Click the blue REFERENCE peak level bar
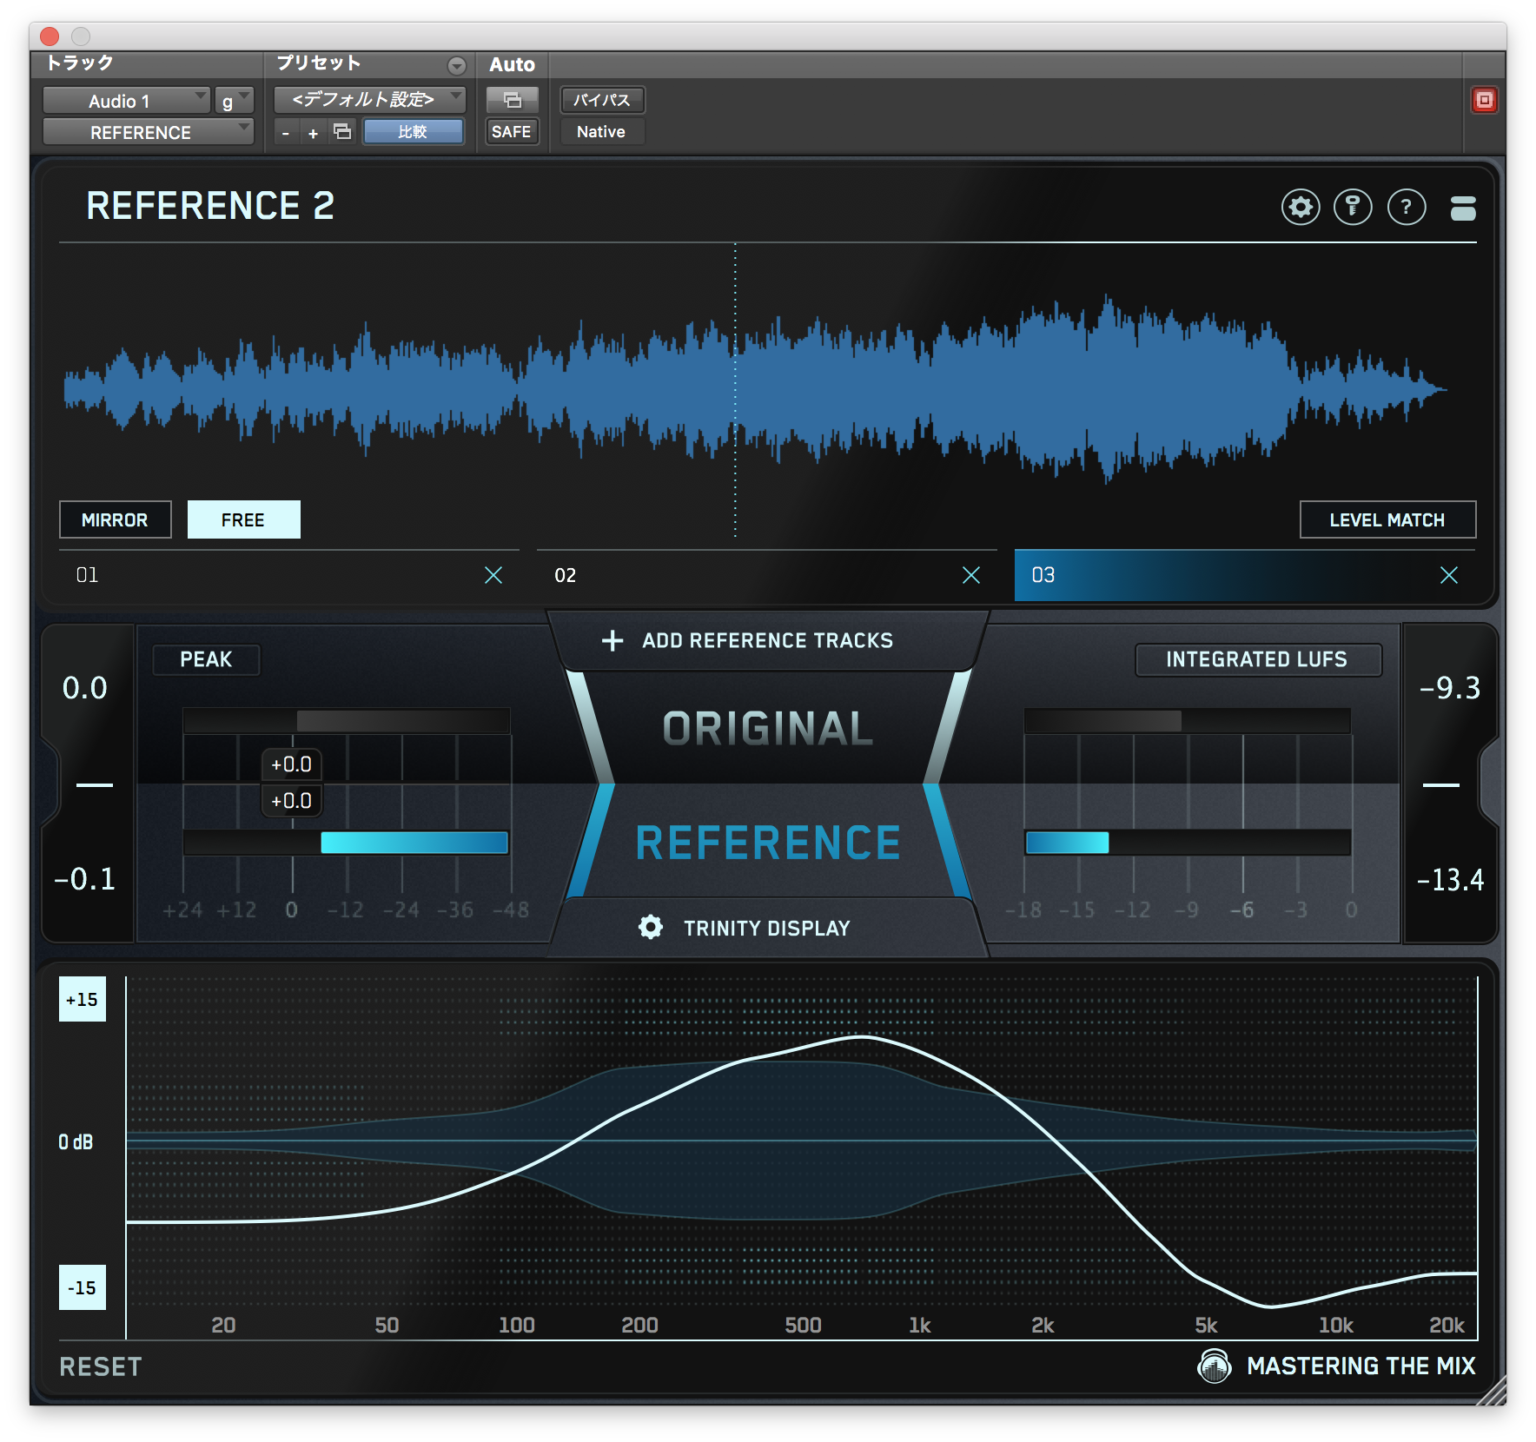Viewport: 1536px width, 1442px height. (413, 843)
